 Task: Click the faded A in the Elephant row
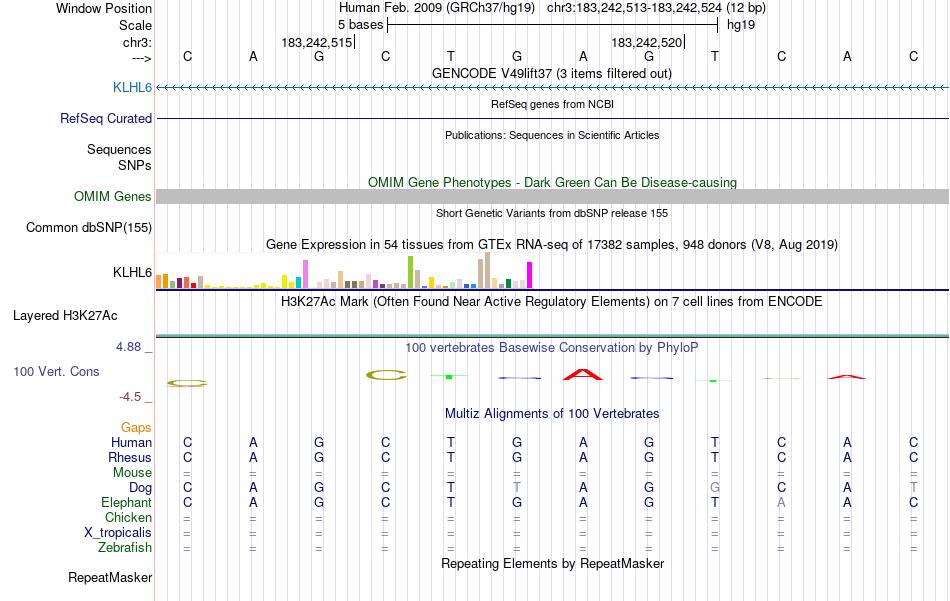point(781,502)
